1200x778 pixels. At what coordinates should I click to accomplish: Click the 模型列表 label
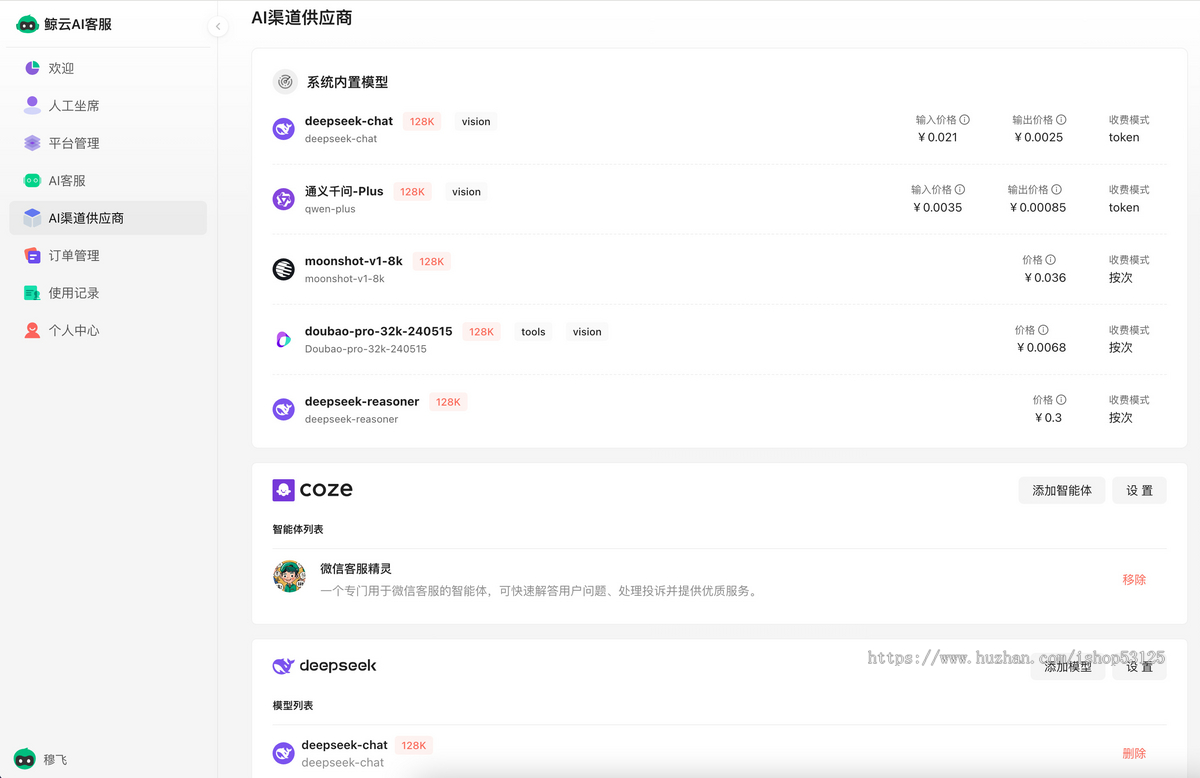(x=293, y=705)
